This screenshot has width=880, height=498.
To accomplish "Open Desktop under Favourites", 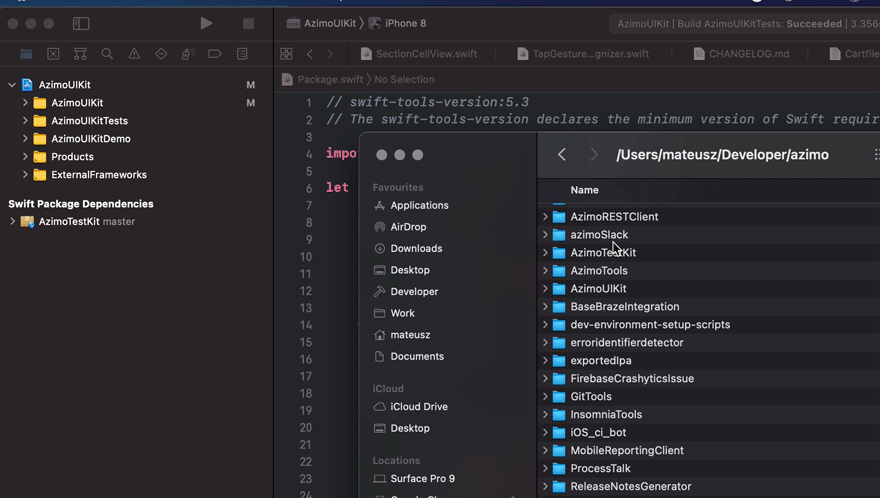I will [x=401, y=270].
